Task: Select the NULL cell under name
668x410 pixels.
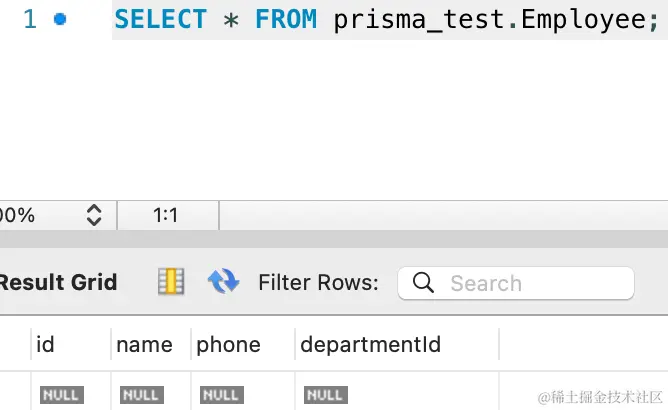Action: coord(142,395)
